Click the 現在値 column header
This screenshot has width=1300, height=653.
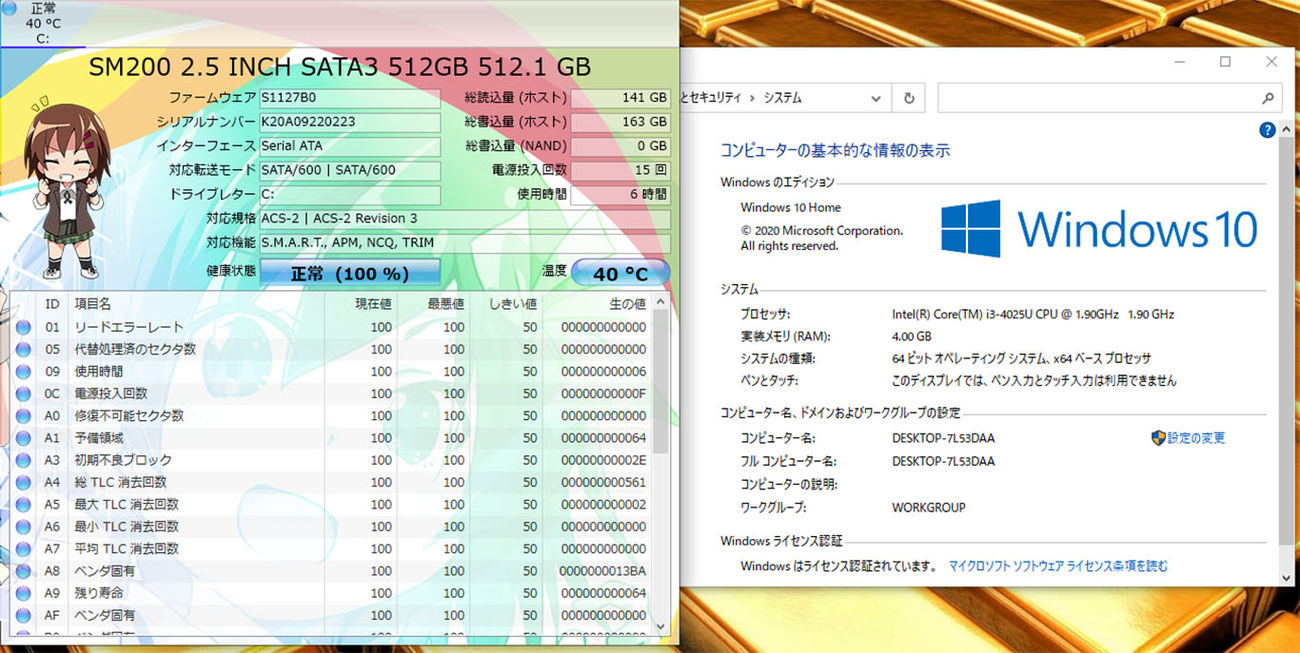(x=361, y=304)
